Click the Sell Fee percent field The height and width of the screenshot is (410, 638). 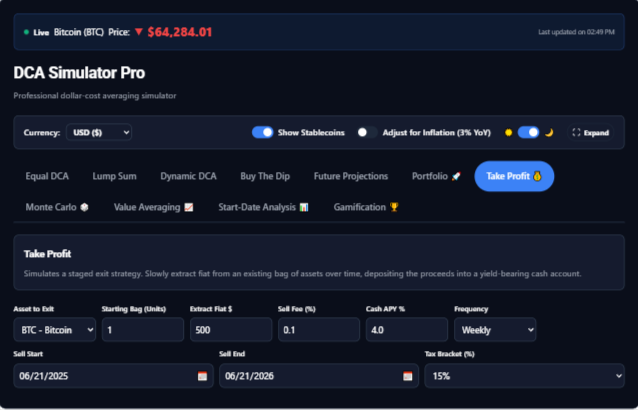pos(319,329)
